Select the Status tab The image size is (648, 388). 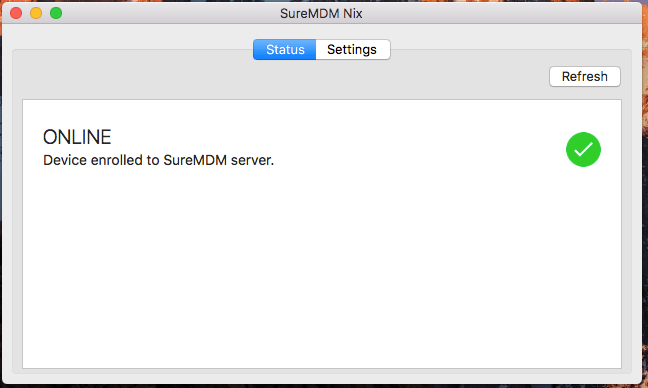(x=285, y=50)
